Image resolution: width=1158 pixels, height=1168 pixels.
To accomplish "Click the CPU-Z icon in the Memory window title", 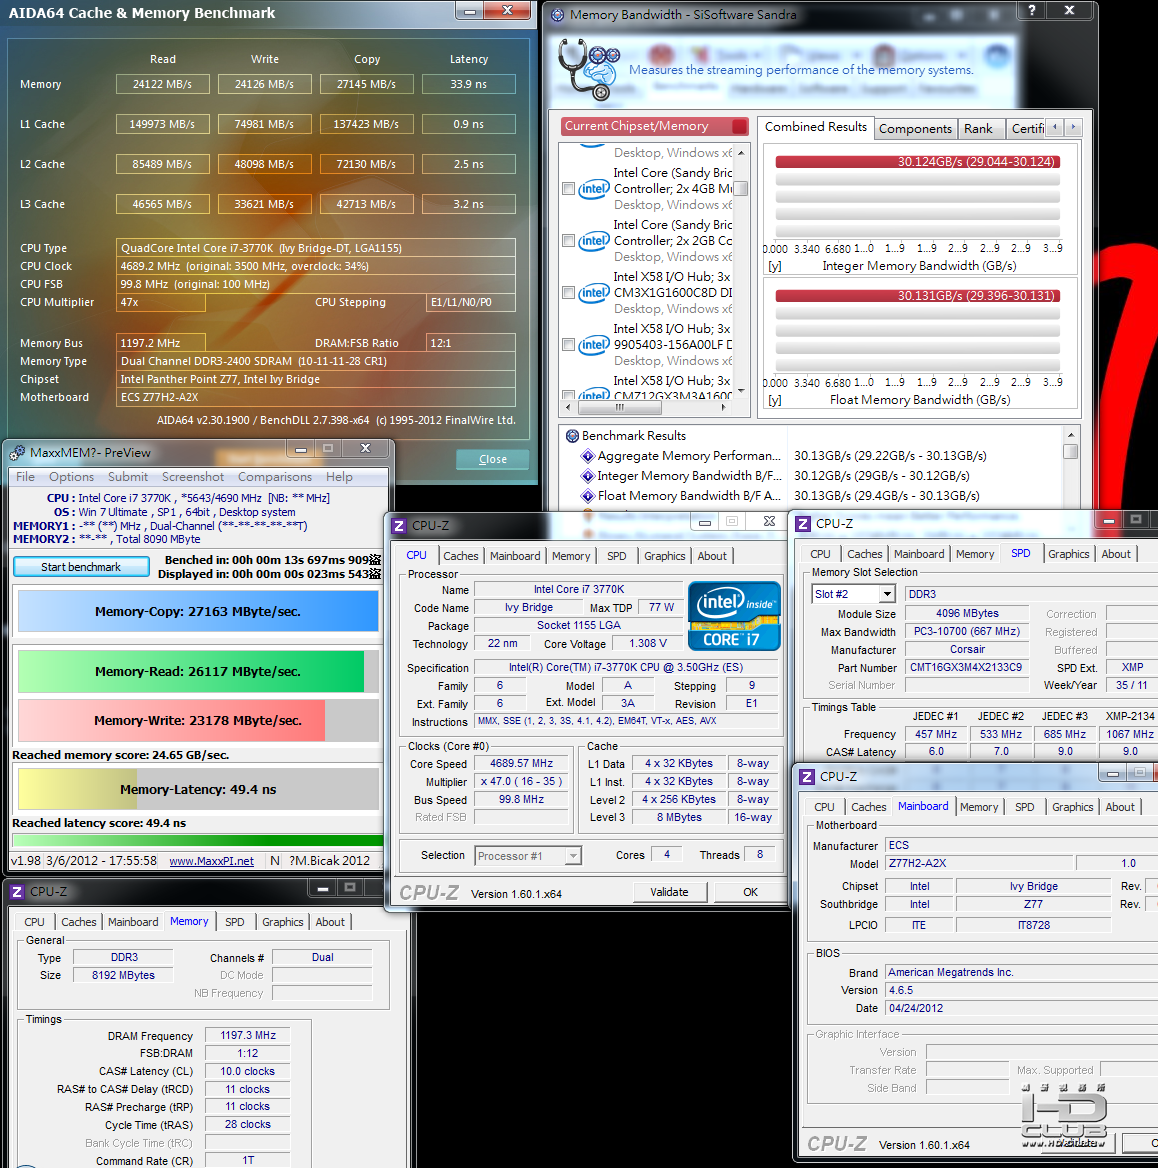I will (16, 892).
